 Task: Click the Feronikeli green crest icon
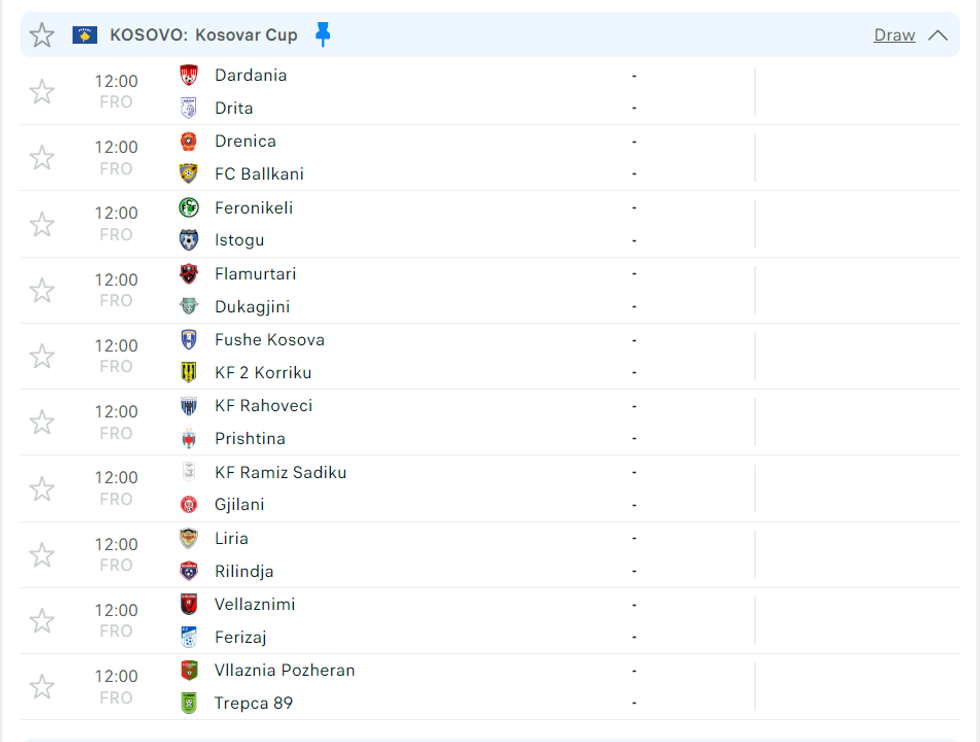(x=188, y=208)
